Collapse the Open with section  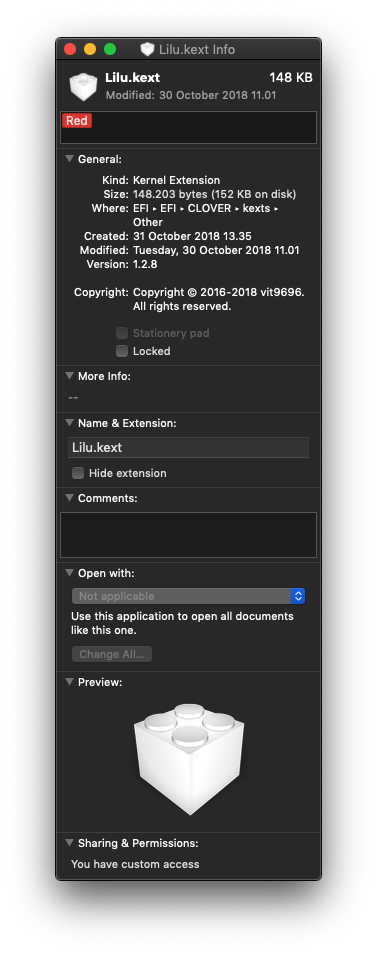pyautogui.click(x=69, y=573)
